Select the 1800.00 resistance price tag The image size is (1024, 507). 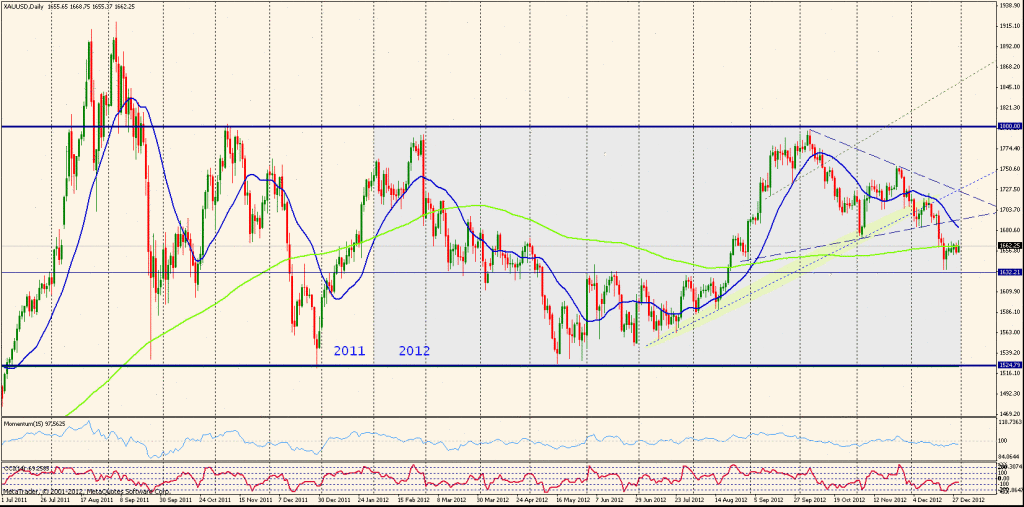[1008, 126]
